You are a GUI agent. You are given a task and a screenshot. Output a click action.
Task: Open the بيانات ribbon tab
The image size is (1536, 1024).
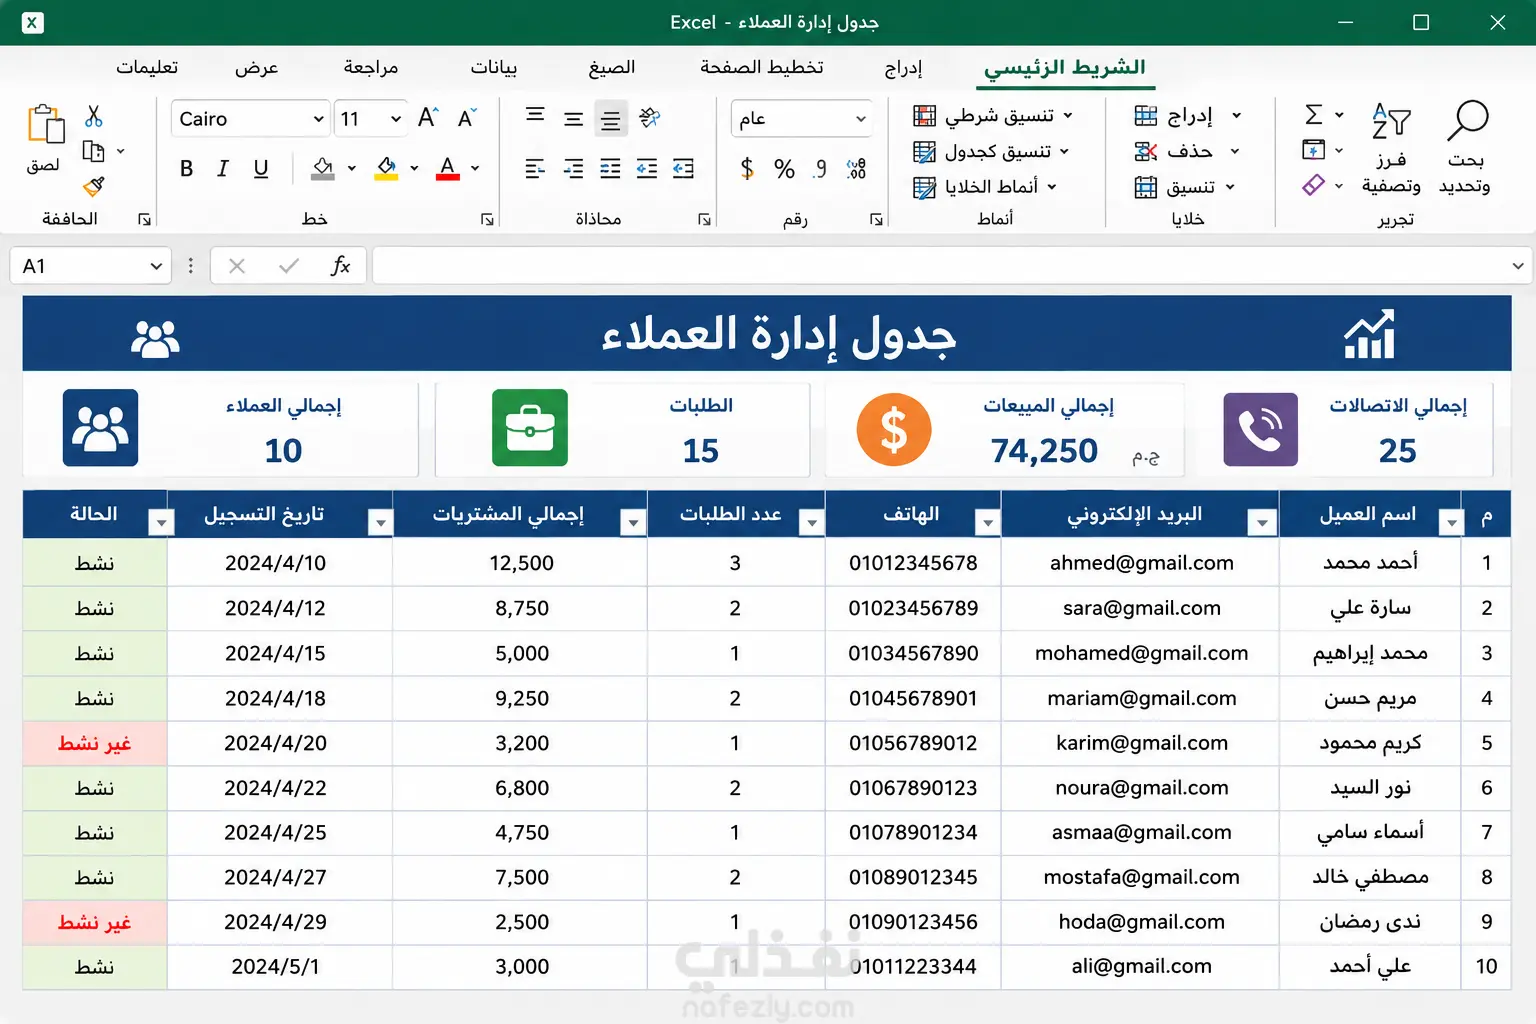click(494, 67)
